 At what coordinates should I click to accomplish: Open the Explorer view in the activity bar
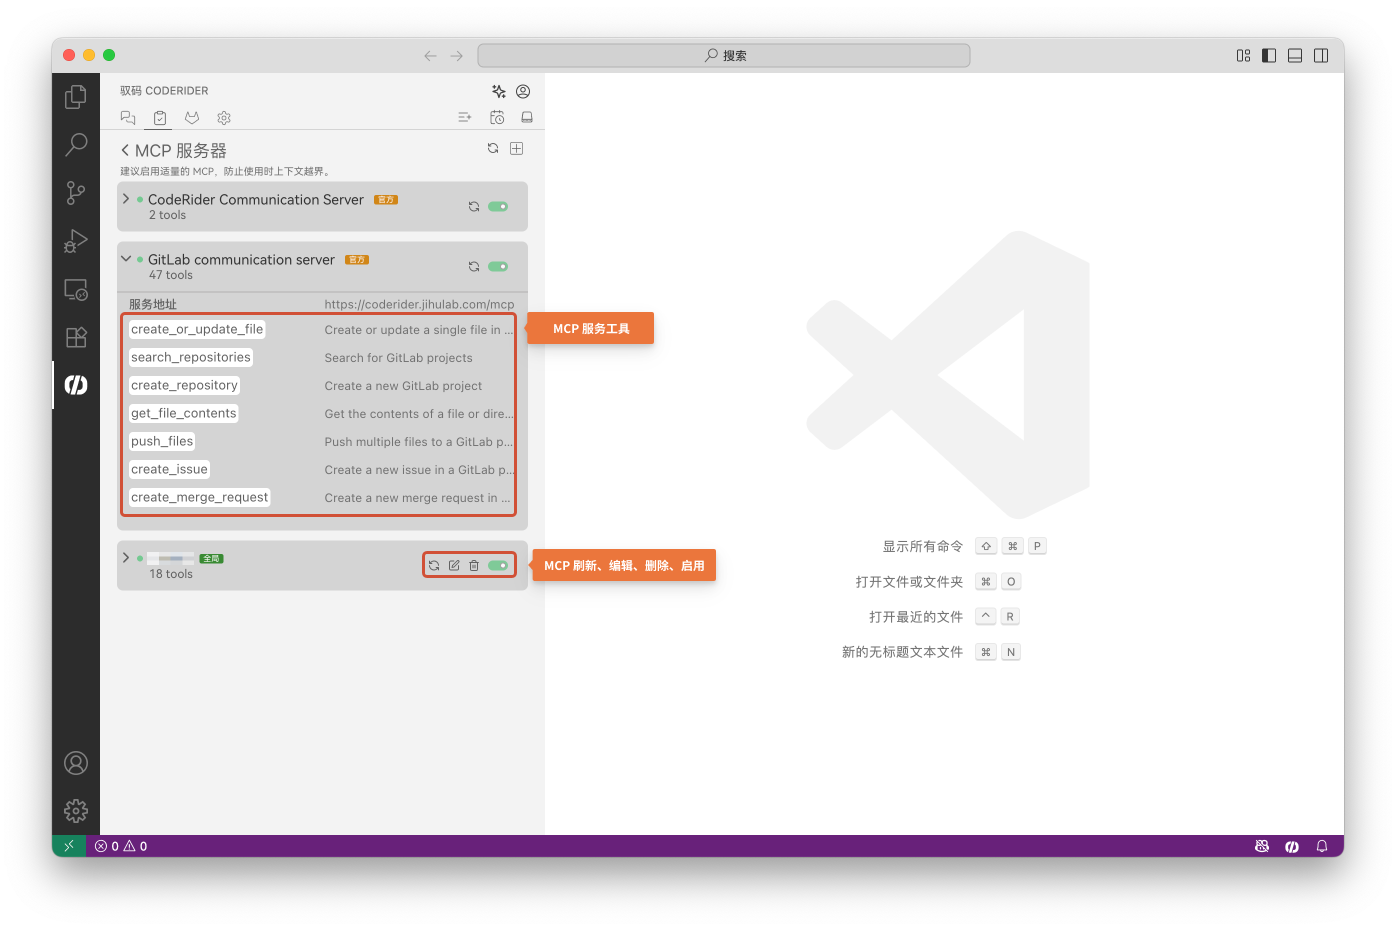[76, 97]
